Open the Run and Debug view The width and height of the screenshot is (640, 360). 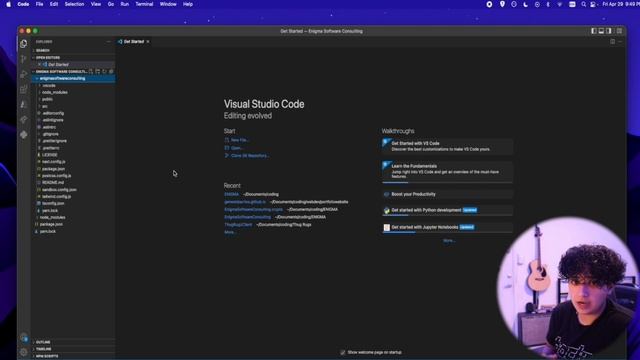click(24, 74)
